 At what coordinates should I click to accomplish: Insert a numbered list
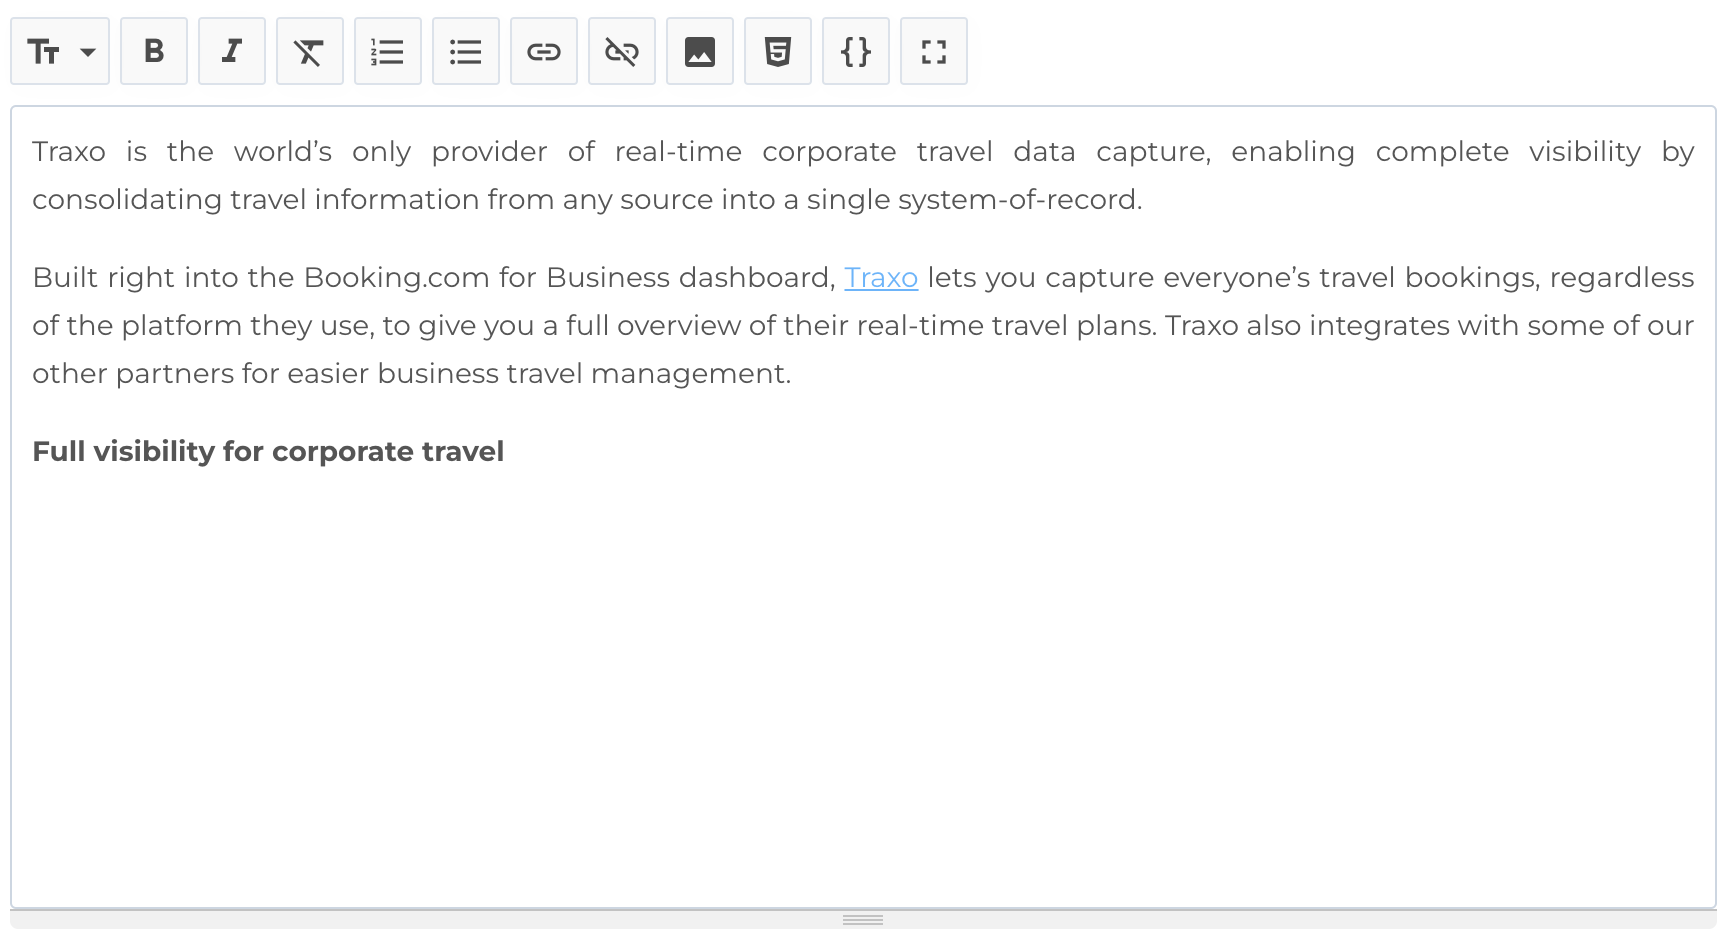[x=387, y=51]
